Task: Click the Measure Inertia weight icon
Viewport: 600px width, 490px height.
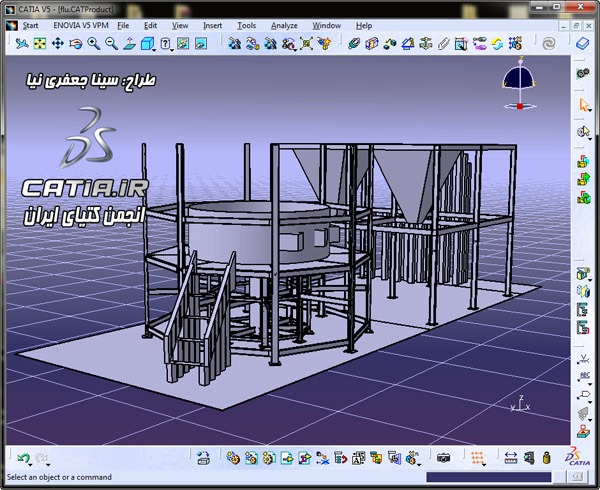Action: click(x=546, y=458)
